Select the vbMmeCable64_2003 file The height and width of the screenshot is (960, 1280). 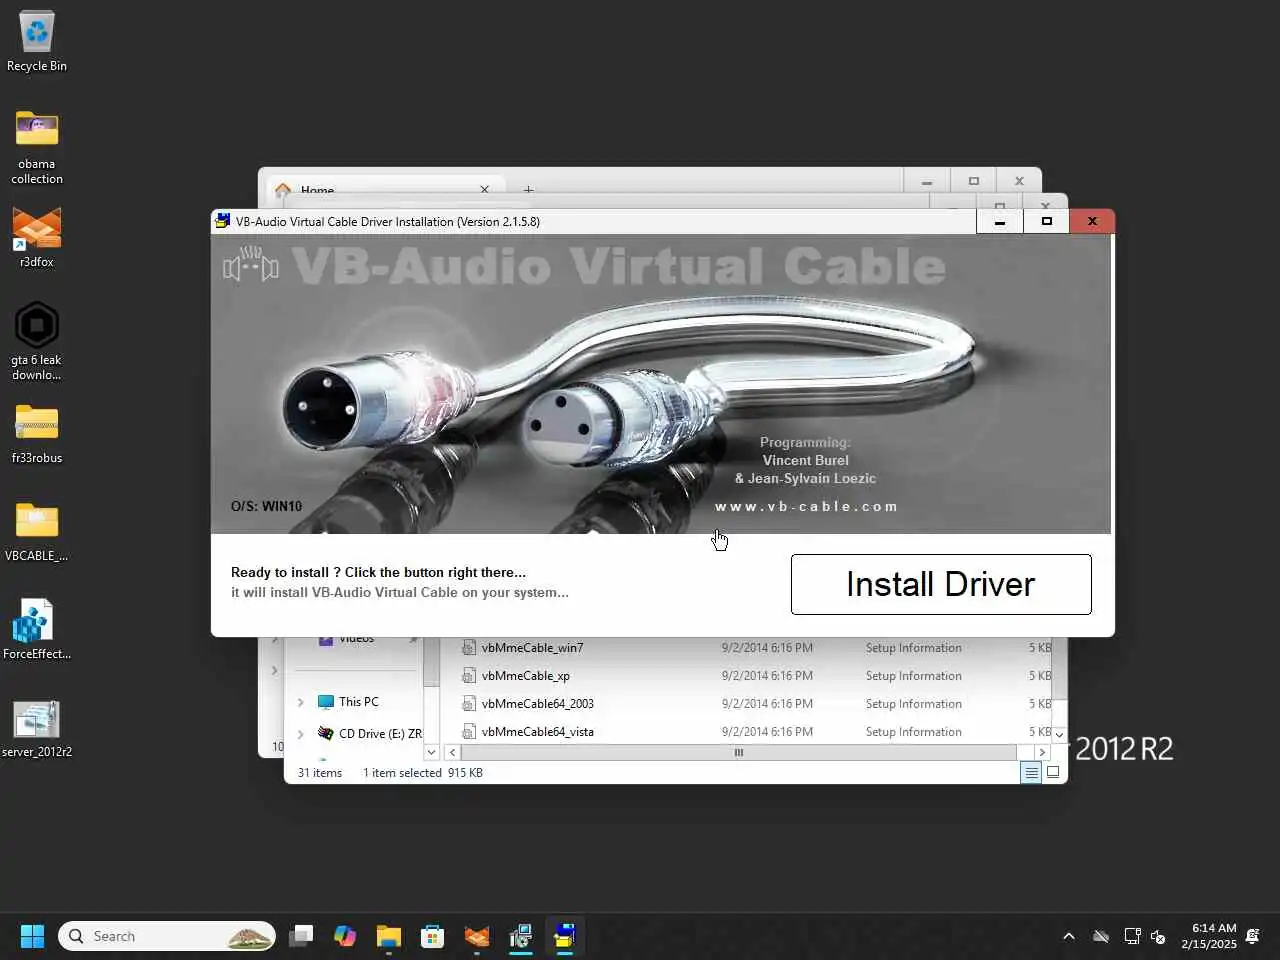(x=538, y=704)
